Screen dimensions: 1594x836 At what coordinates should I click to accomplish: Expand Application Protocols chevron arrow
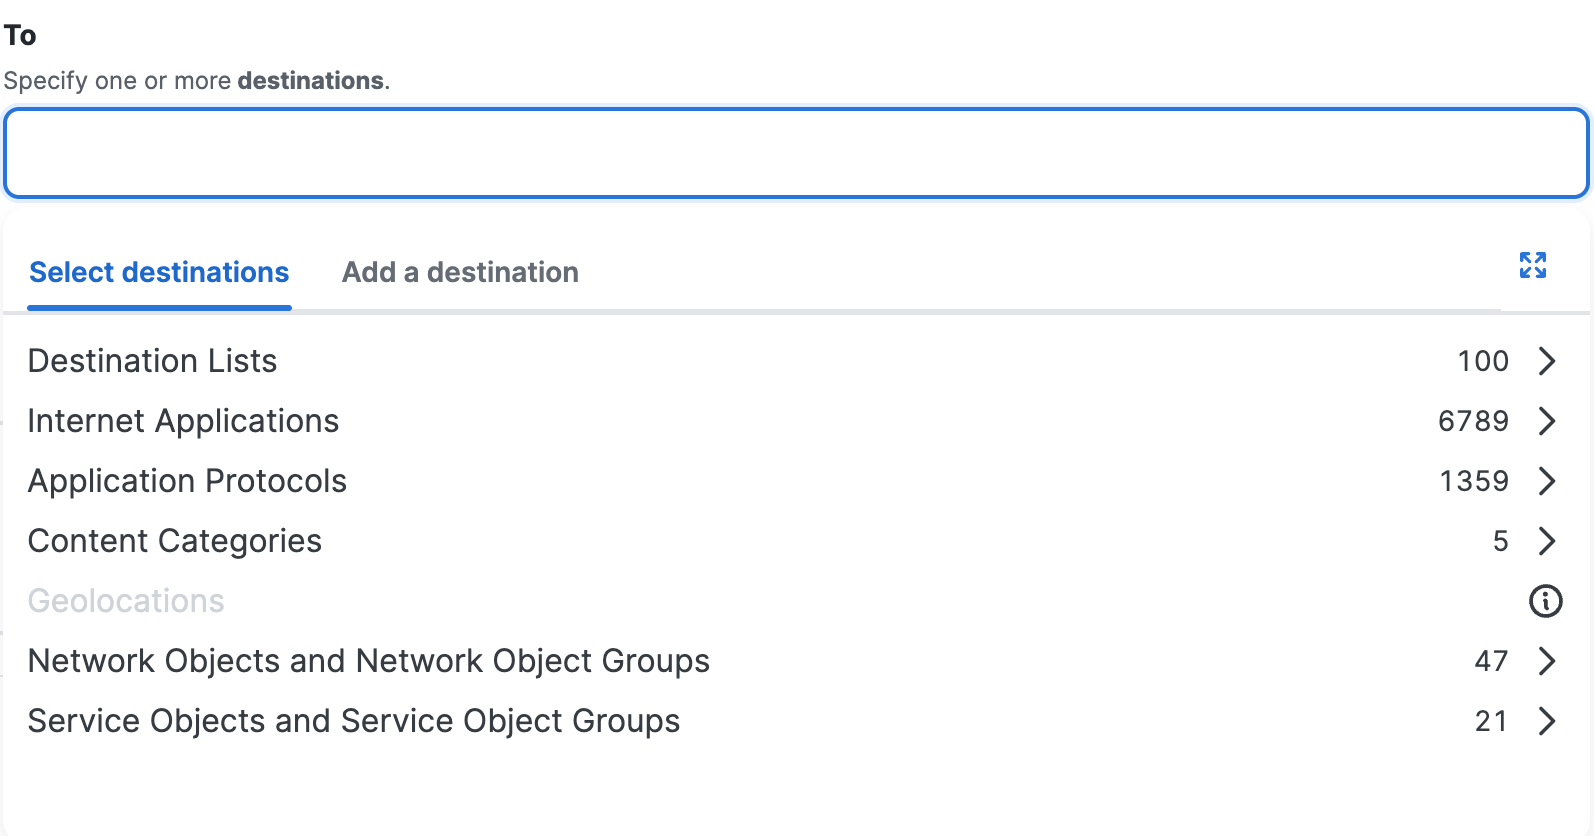(x=1547, y=481)
